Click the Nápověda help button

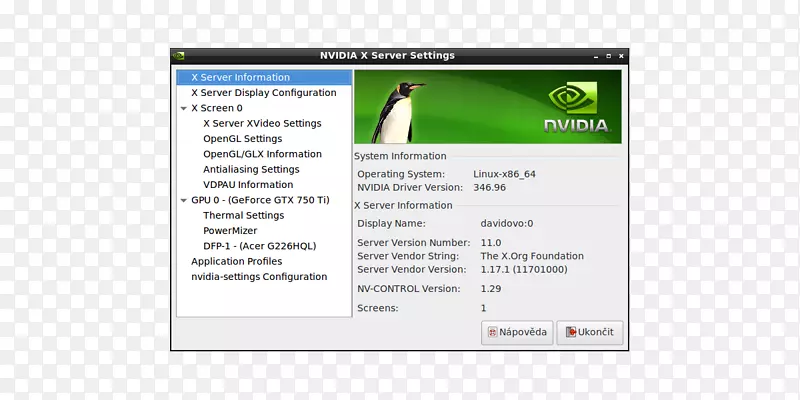517,332
